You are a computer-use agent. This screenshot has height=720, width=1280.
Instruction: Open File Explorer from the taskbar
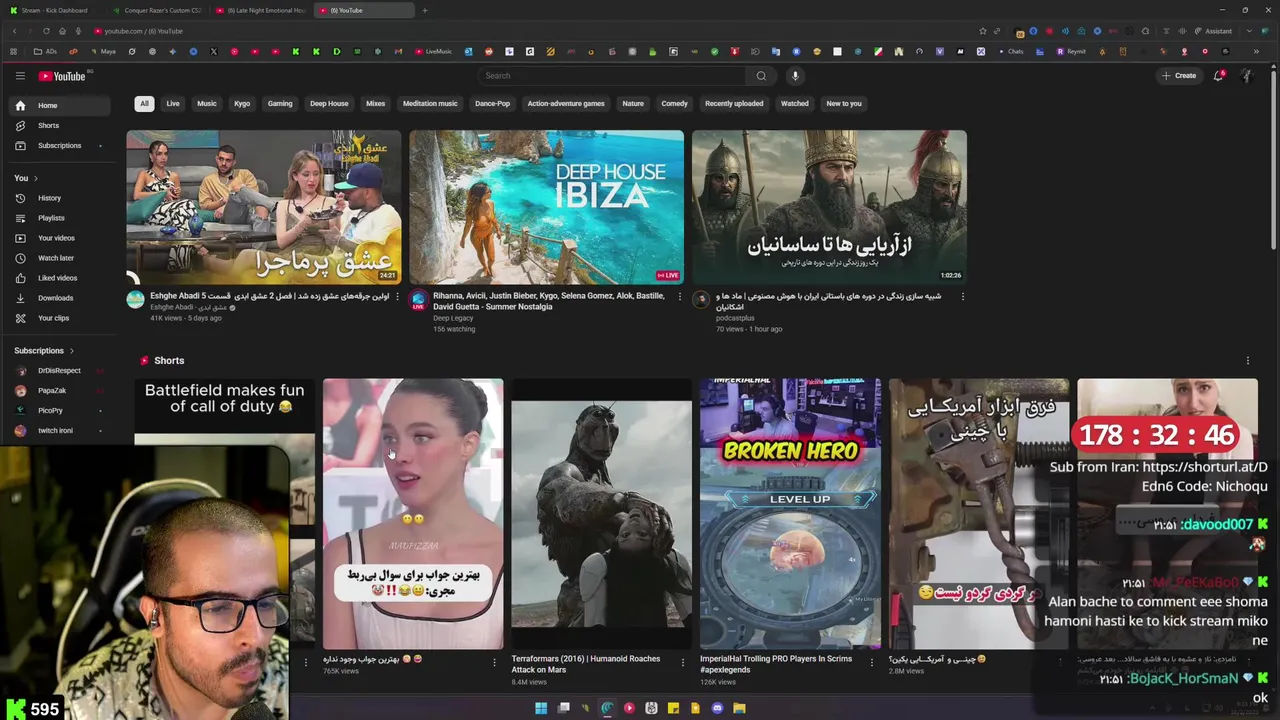click(739, 708)
